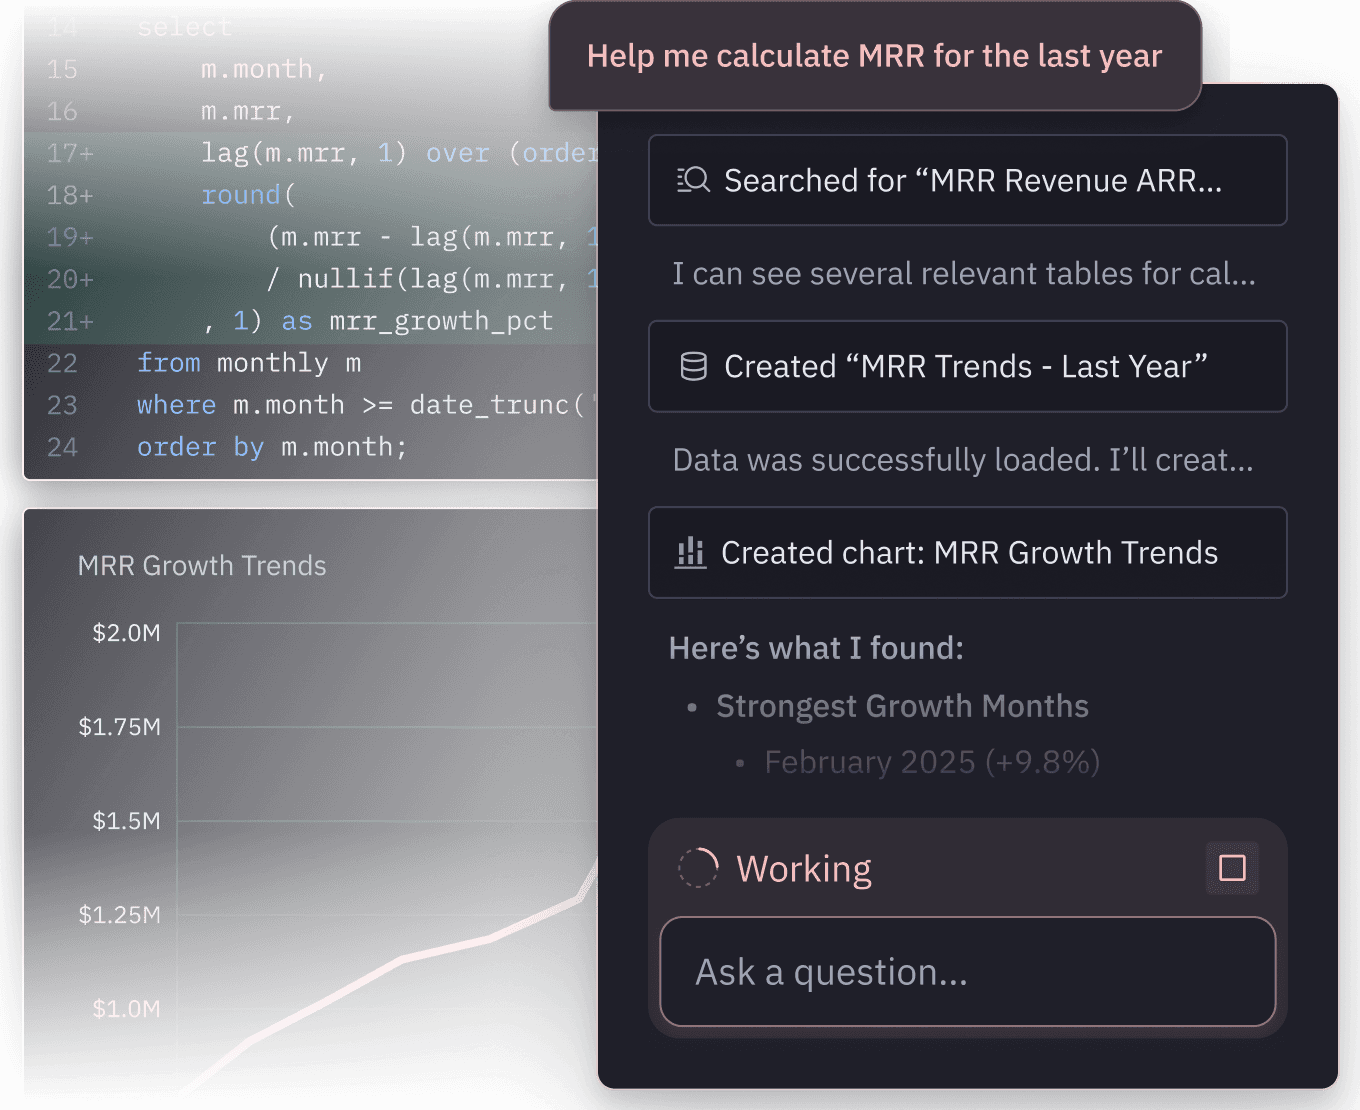
Task: Click the MRR Growth Trends chart title
Action: [202, 566]
